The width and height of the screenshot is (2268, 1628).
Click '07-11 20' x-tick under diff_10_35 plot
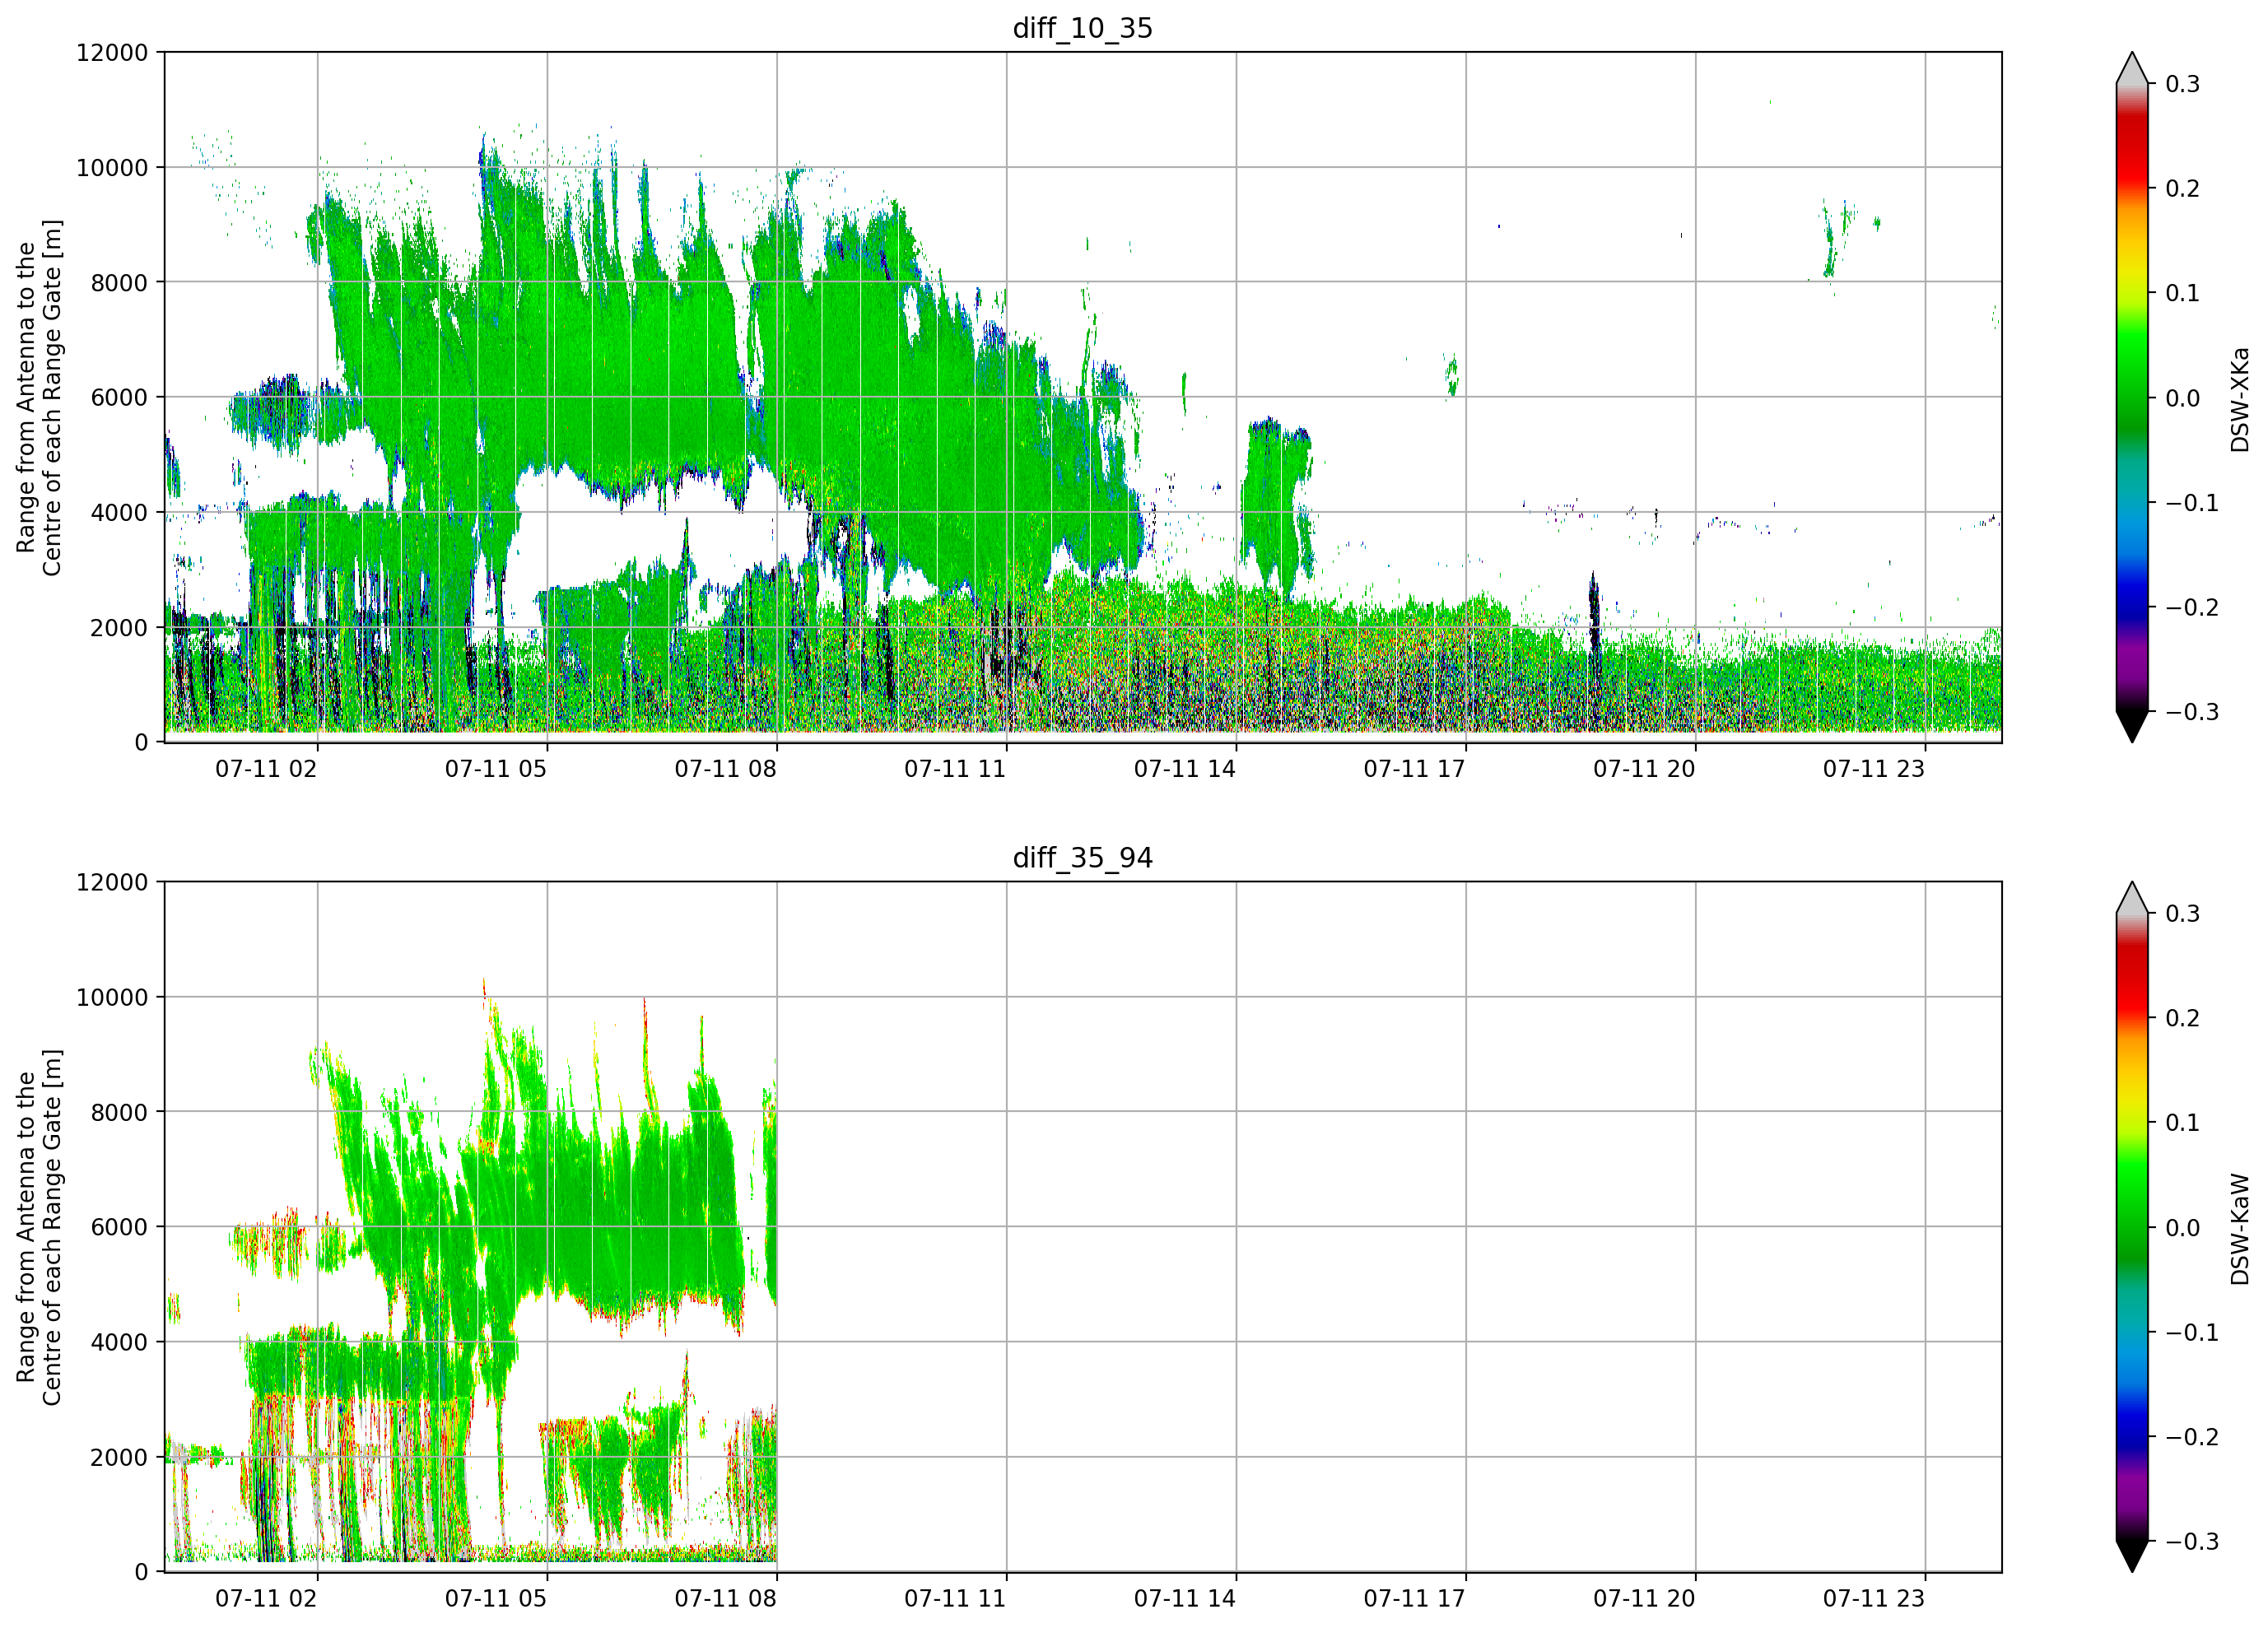click(x=1644, y=769)
